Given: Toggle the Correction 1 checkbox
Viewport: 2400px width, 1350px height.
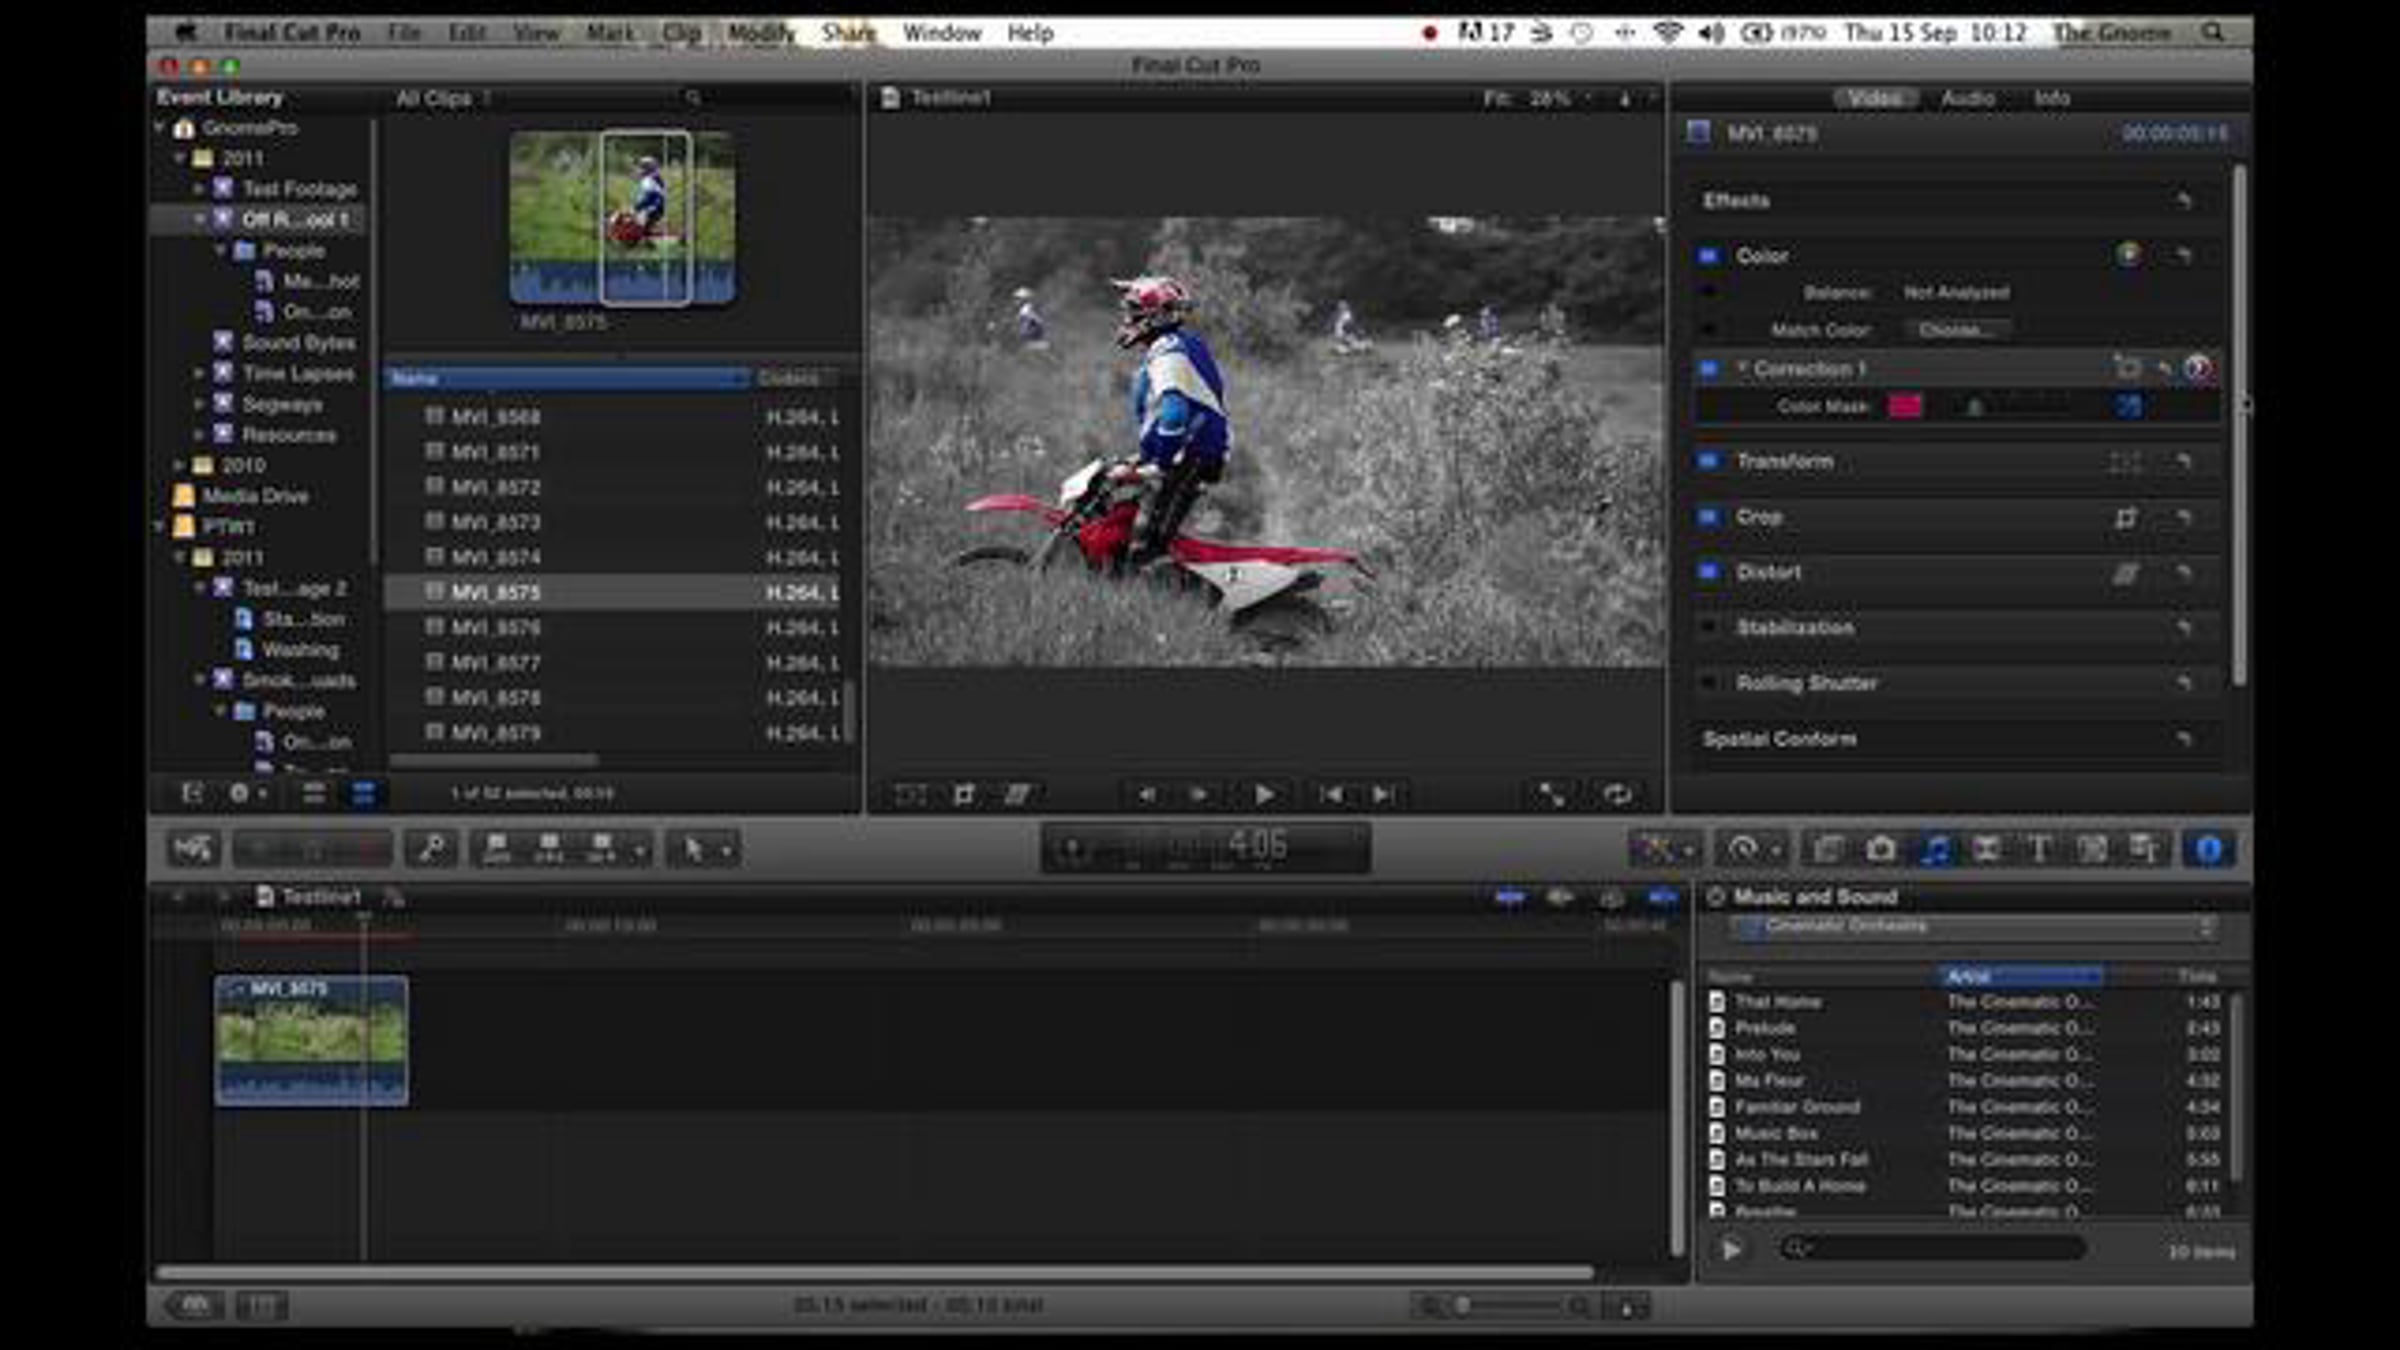Looking at the screenshot, I should point(1709,369).
